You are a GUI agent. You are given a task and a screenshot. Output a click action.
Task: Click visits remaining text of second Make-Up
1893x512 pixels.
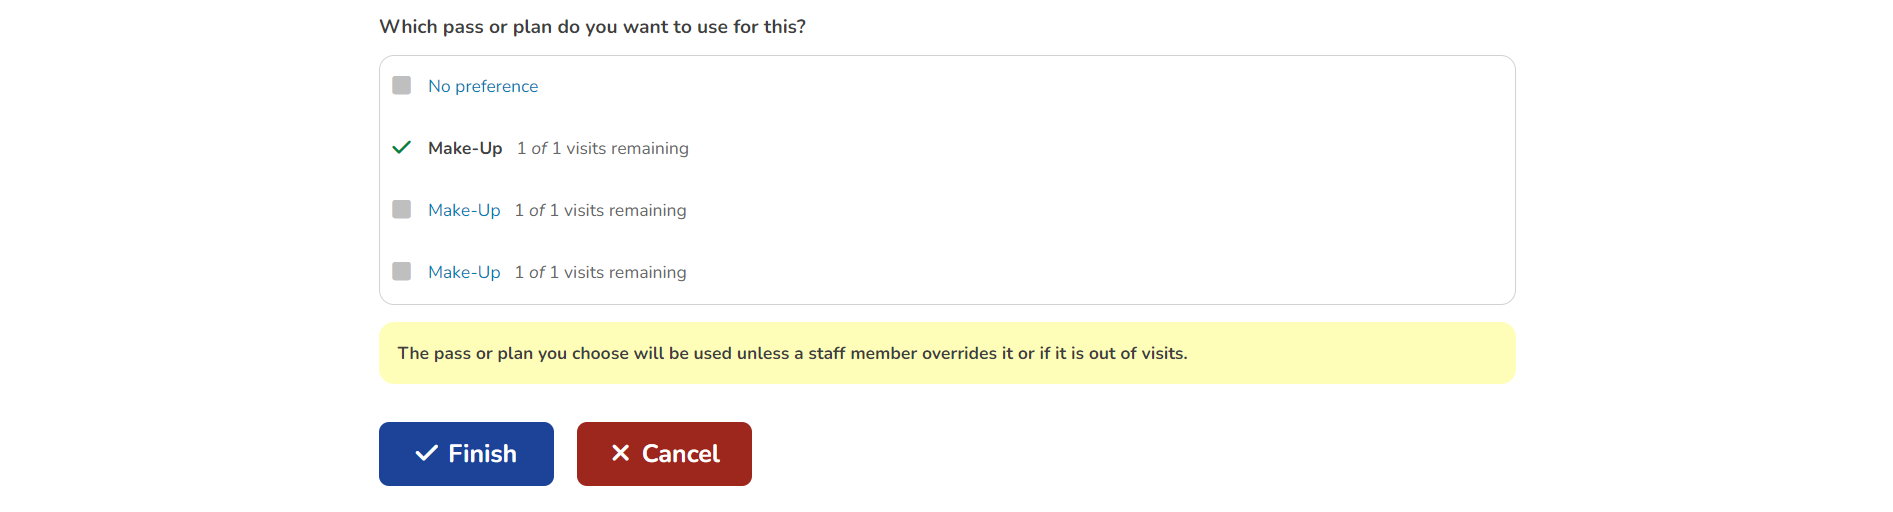pos(601,210)
